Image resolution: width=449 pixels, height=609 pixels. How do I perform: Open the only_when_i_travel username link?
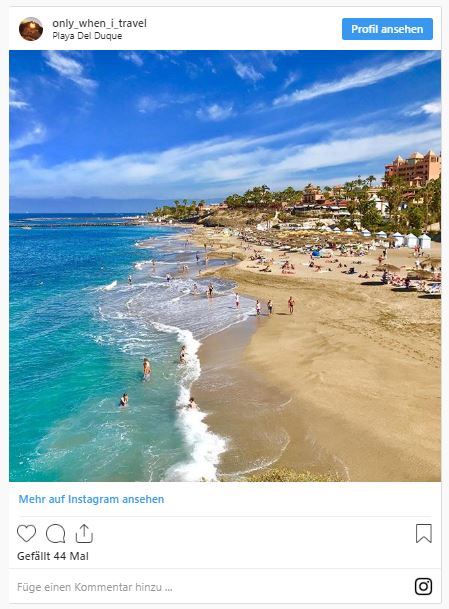[99, 23]
